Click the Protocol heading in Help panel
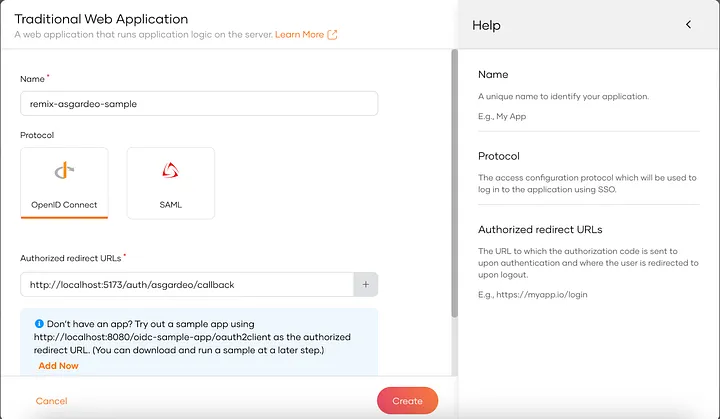 (499, 156)
